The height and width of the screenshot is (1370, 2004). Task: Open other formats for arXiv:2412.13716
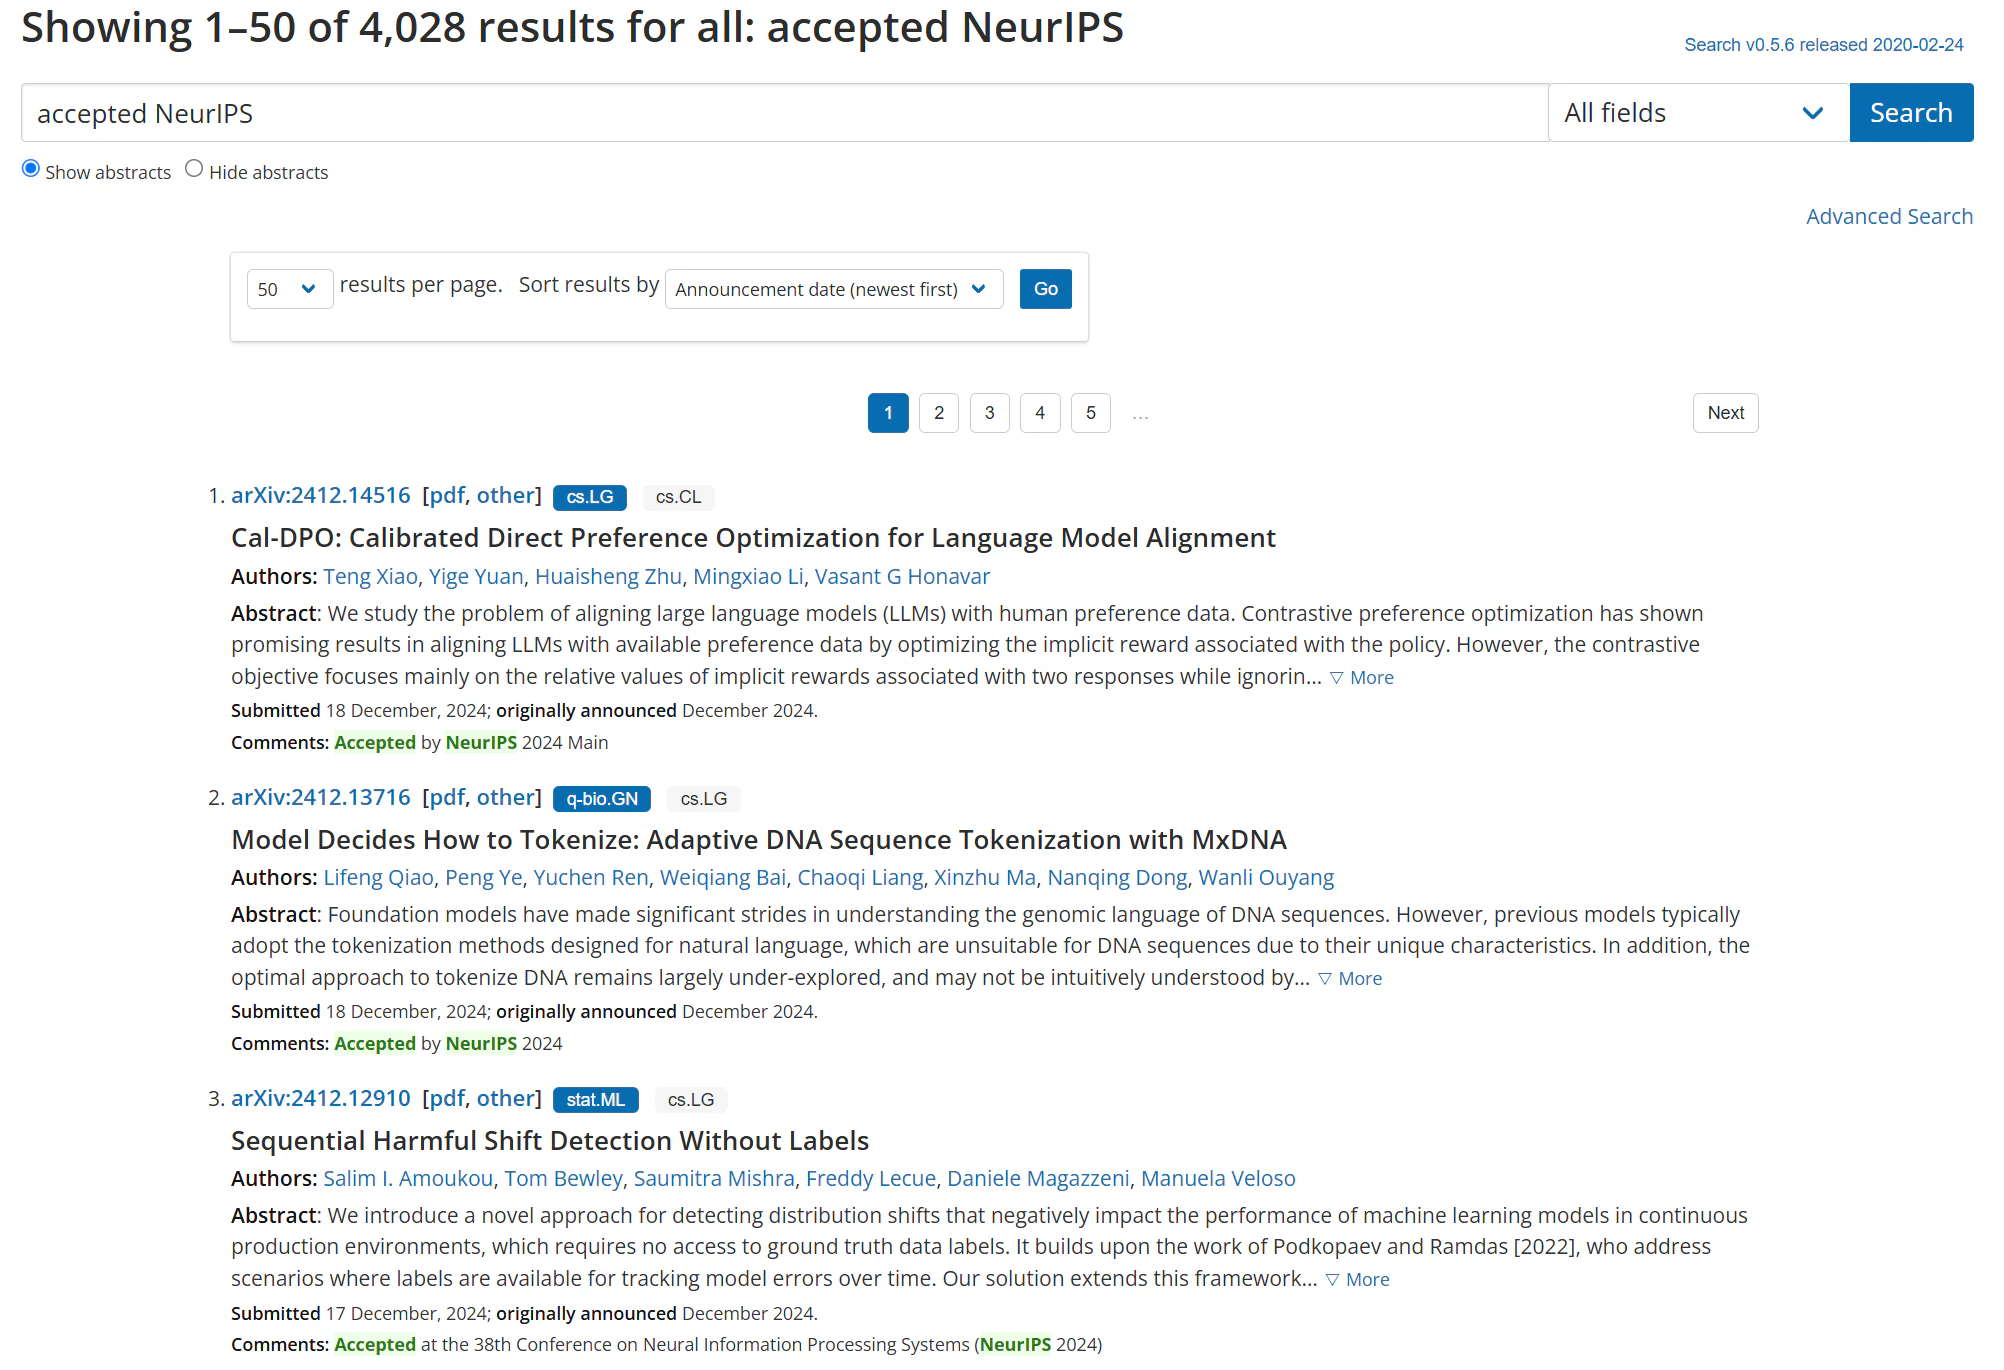pyautogui.click(x=506, y=797)
